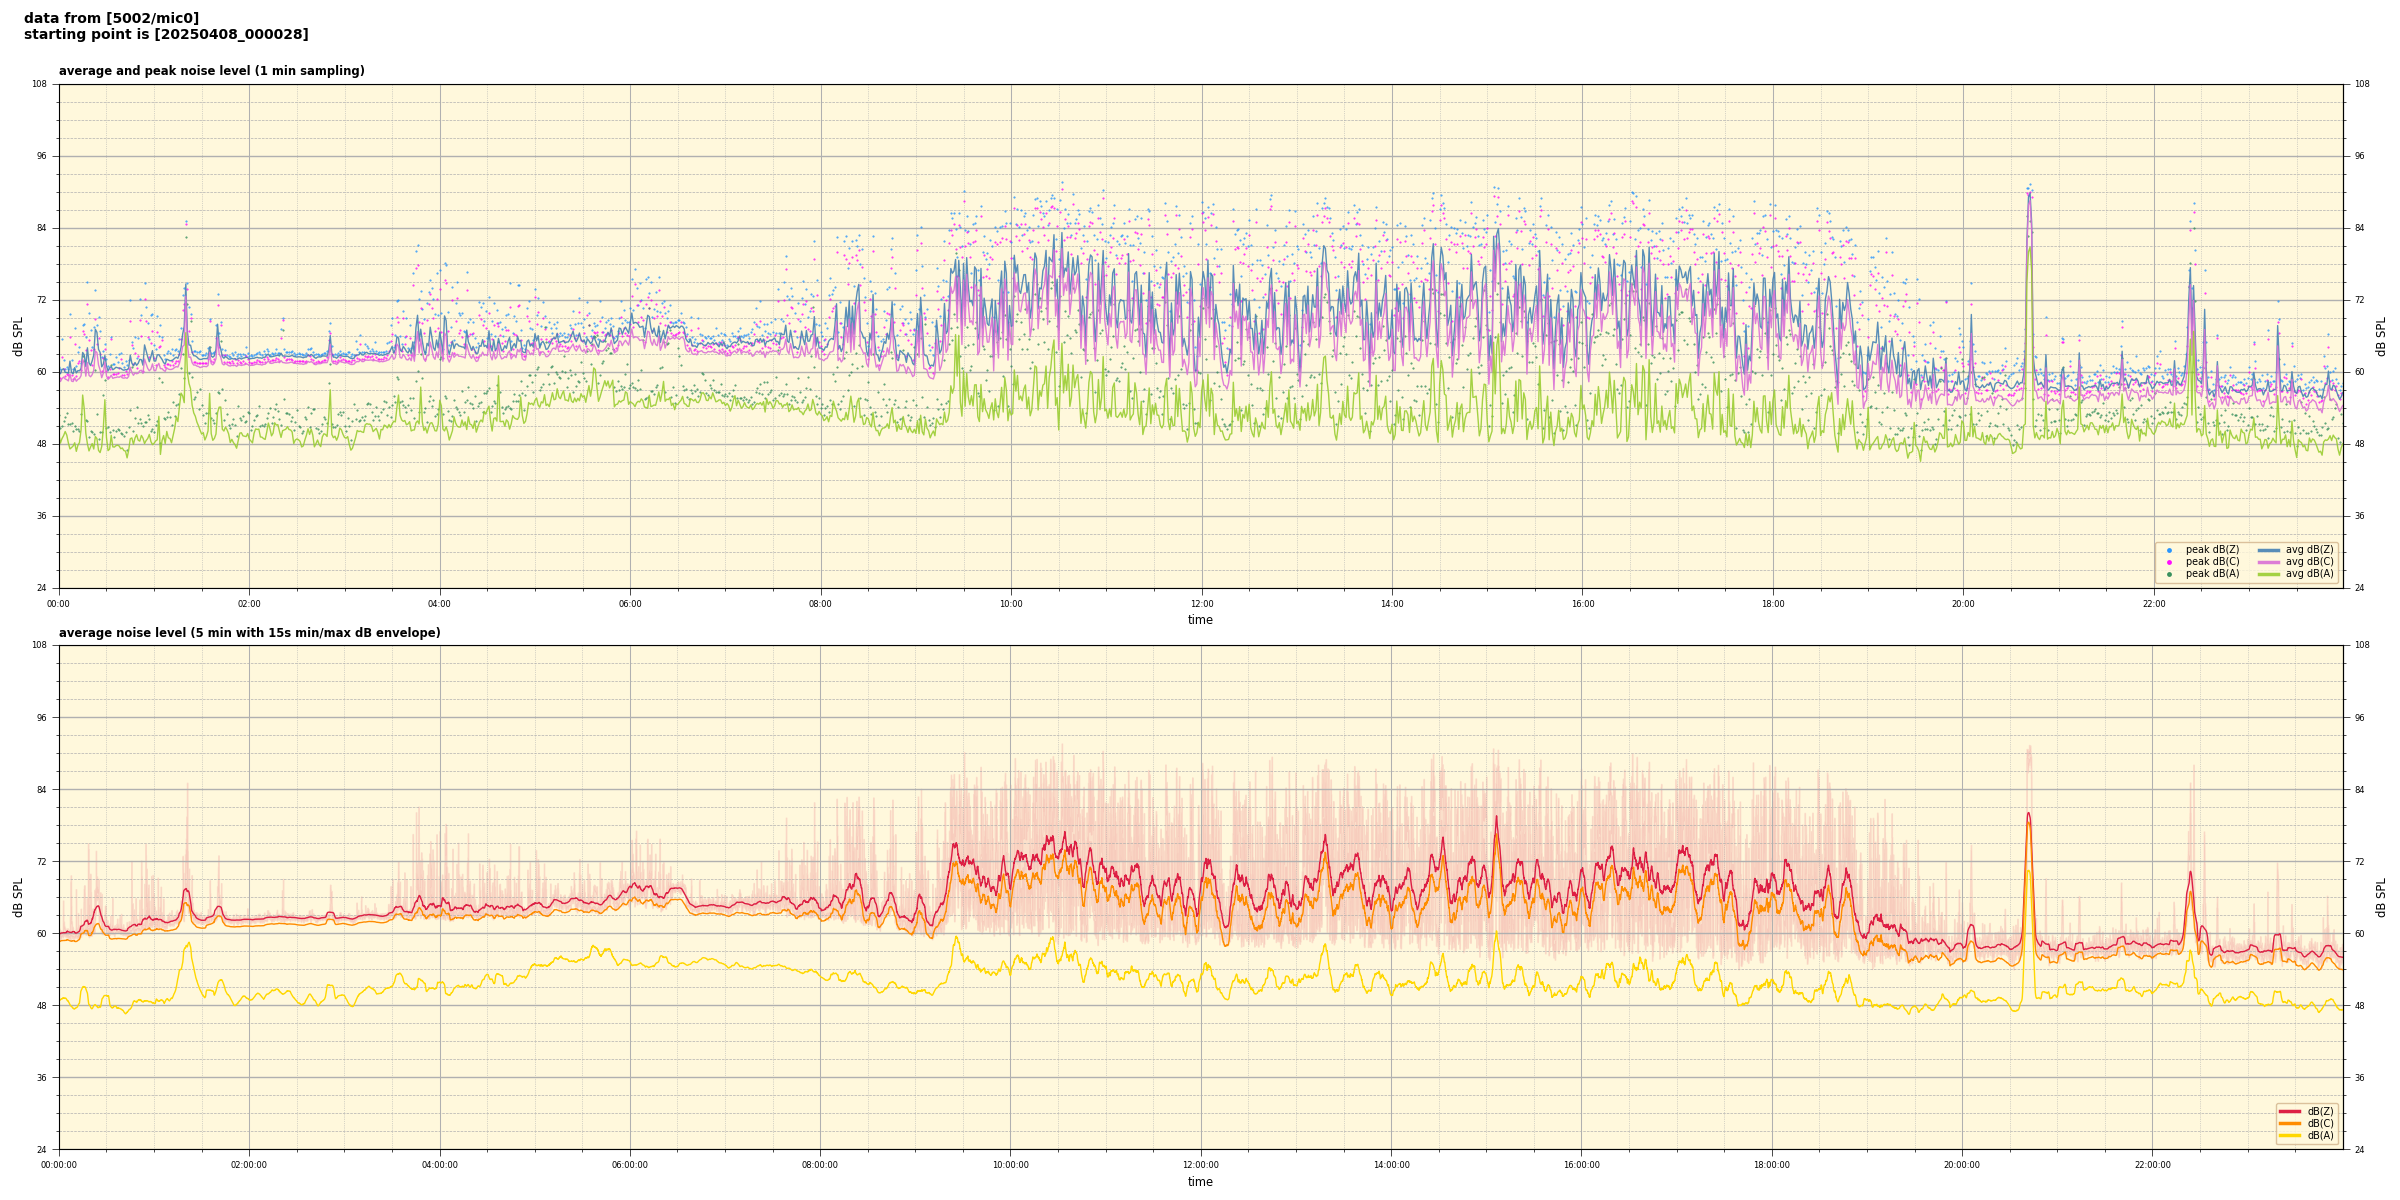This screenshot has width=2400, height=1200.
Task: Click the 'average noise level (5 min...)' chart title
Action: (249, 633)
